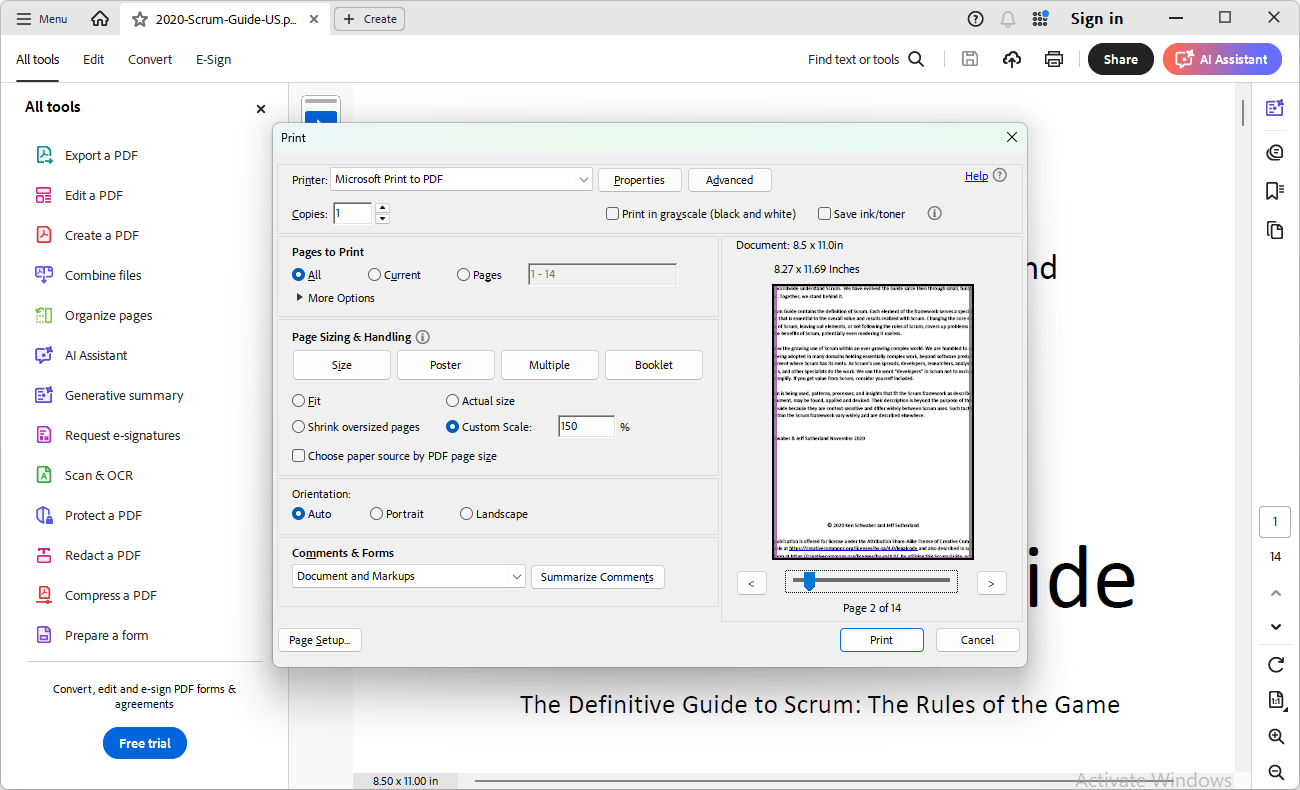Check the Save ink/toner option
This screenshot has width=1300, height=790.
pos(825,214)
